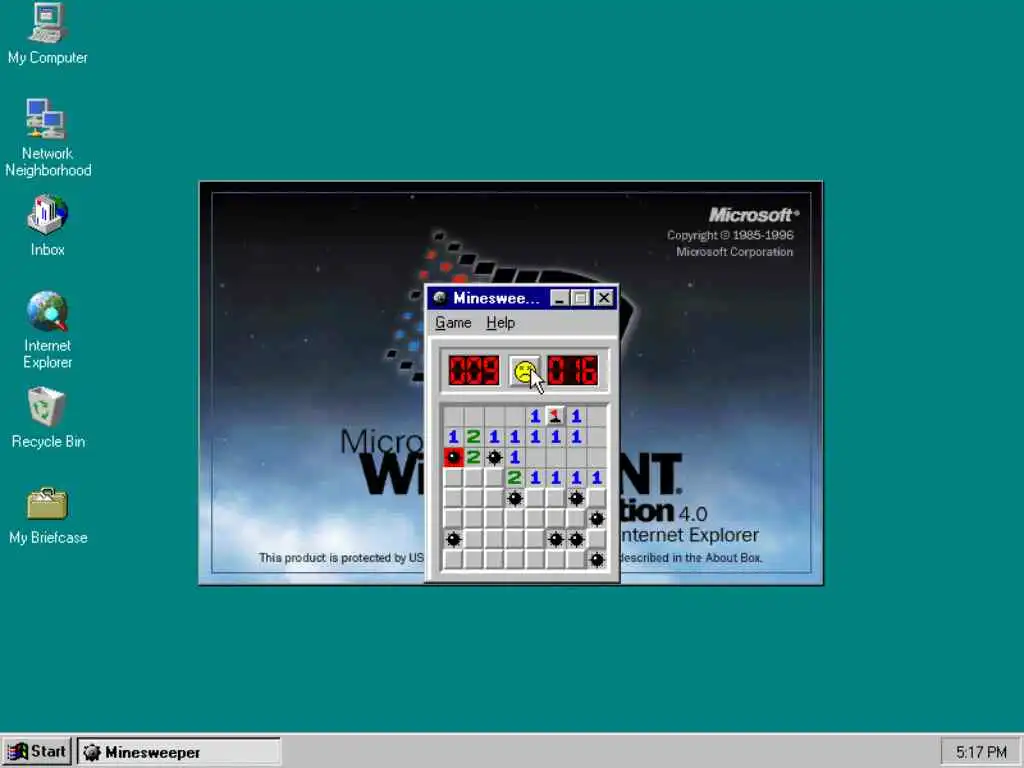Click the disabled maximize button of Minesweeper
1024x768 pixels.
(580, 298)
